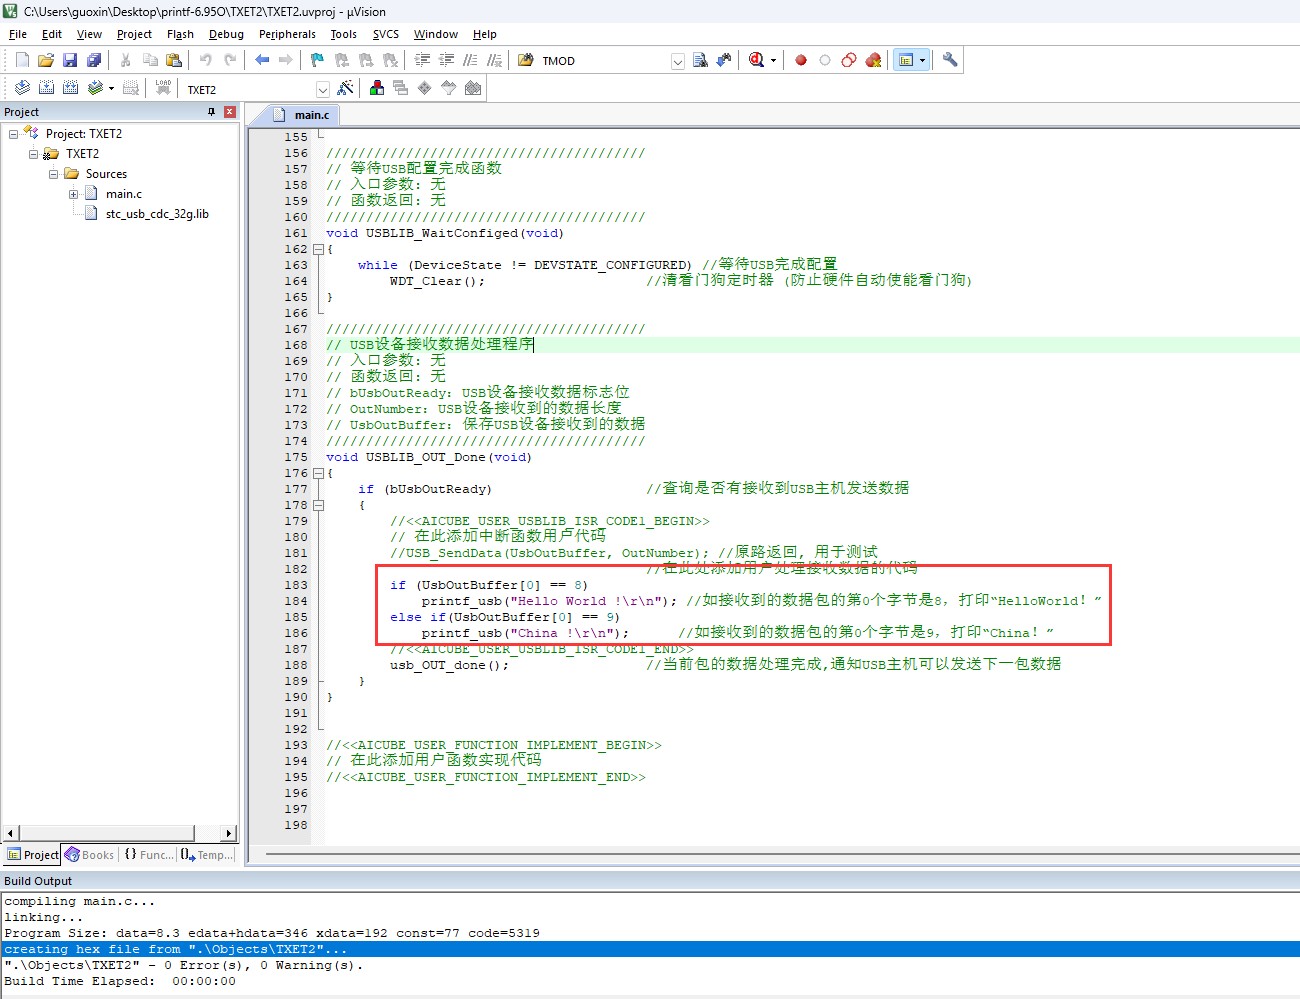The height and width of the screenshot is (999, 1300).
Task: Click the Open file folder icon
Action: [x=46, y=60]
